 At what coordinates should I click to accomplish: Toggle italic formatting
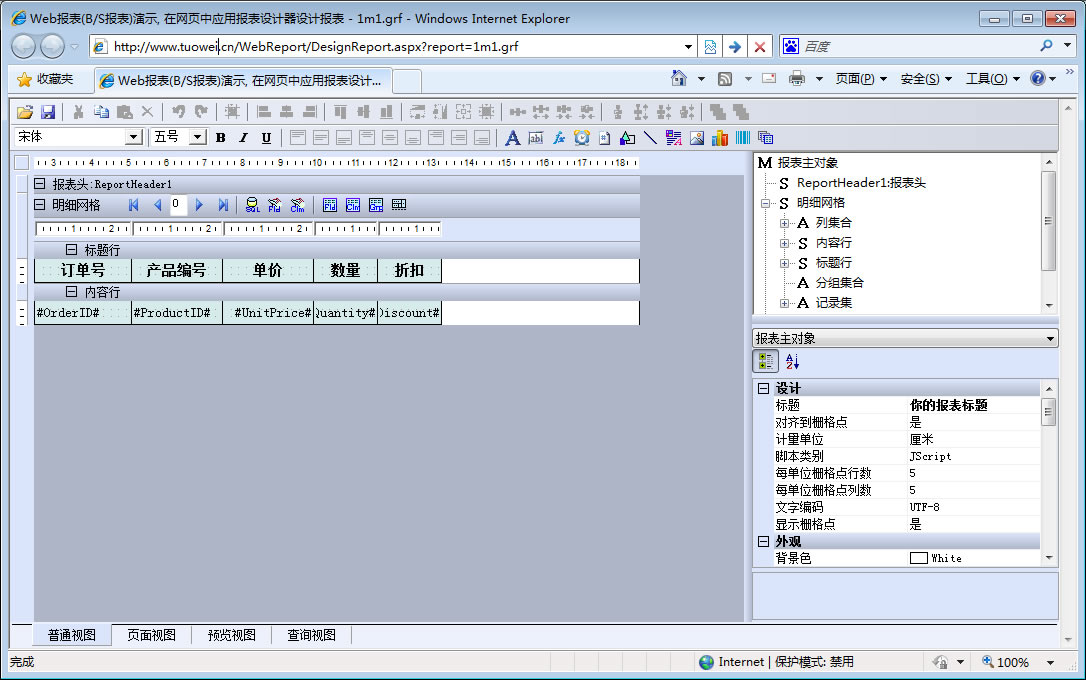point(243,138)
